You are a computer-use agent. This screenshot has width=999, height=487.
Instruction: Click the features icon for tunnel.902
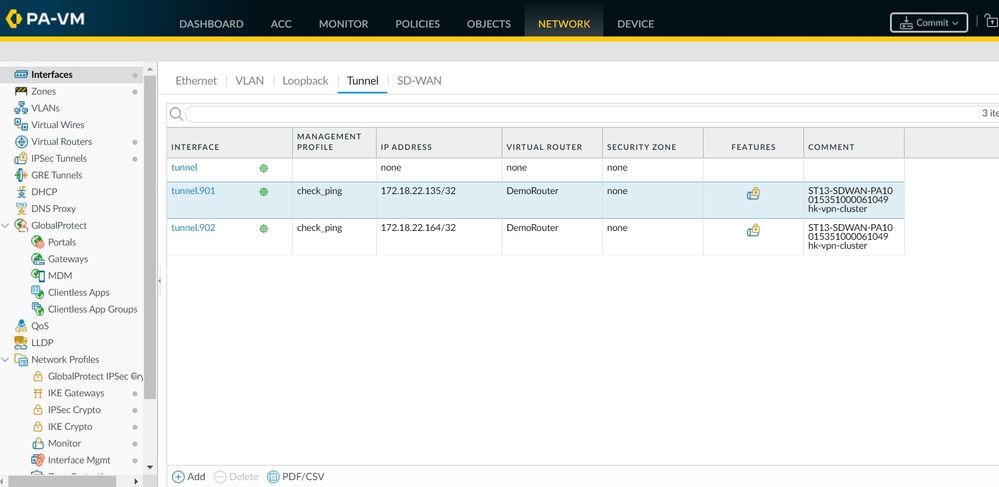(x=753, y=231)
